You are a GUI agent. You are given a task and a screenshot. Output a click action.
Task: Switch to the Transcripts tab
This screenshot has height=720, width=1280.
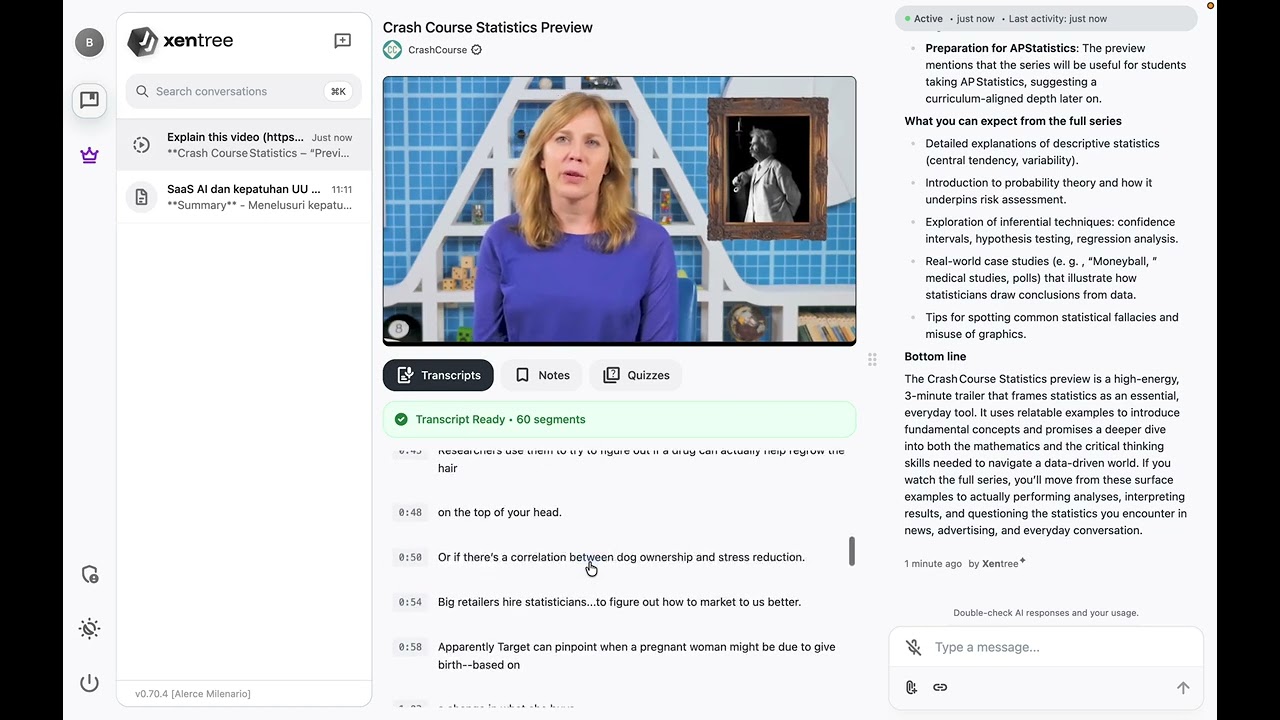[438, 375]
